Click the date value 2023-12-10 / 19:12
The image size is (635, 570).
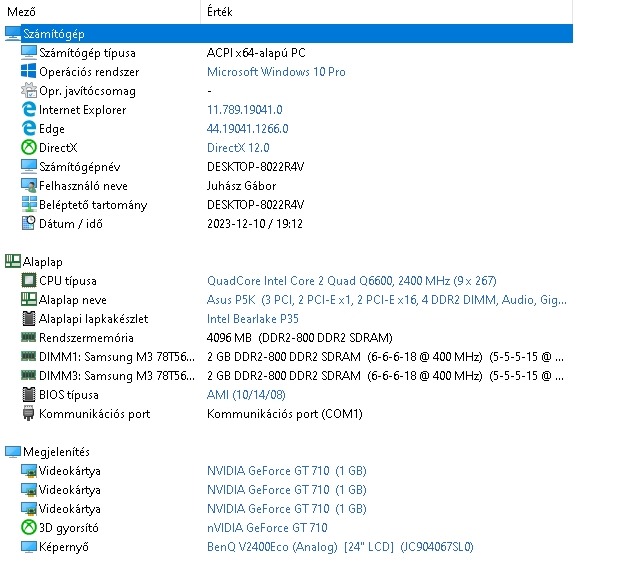click(x=255, y=224)
